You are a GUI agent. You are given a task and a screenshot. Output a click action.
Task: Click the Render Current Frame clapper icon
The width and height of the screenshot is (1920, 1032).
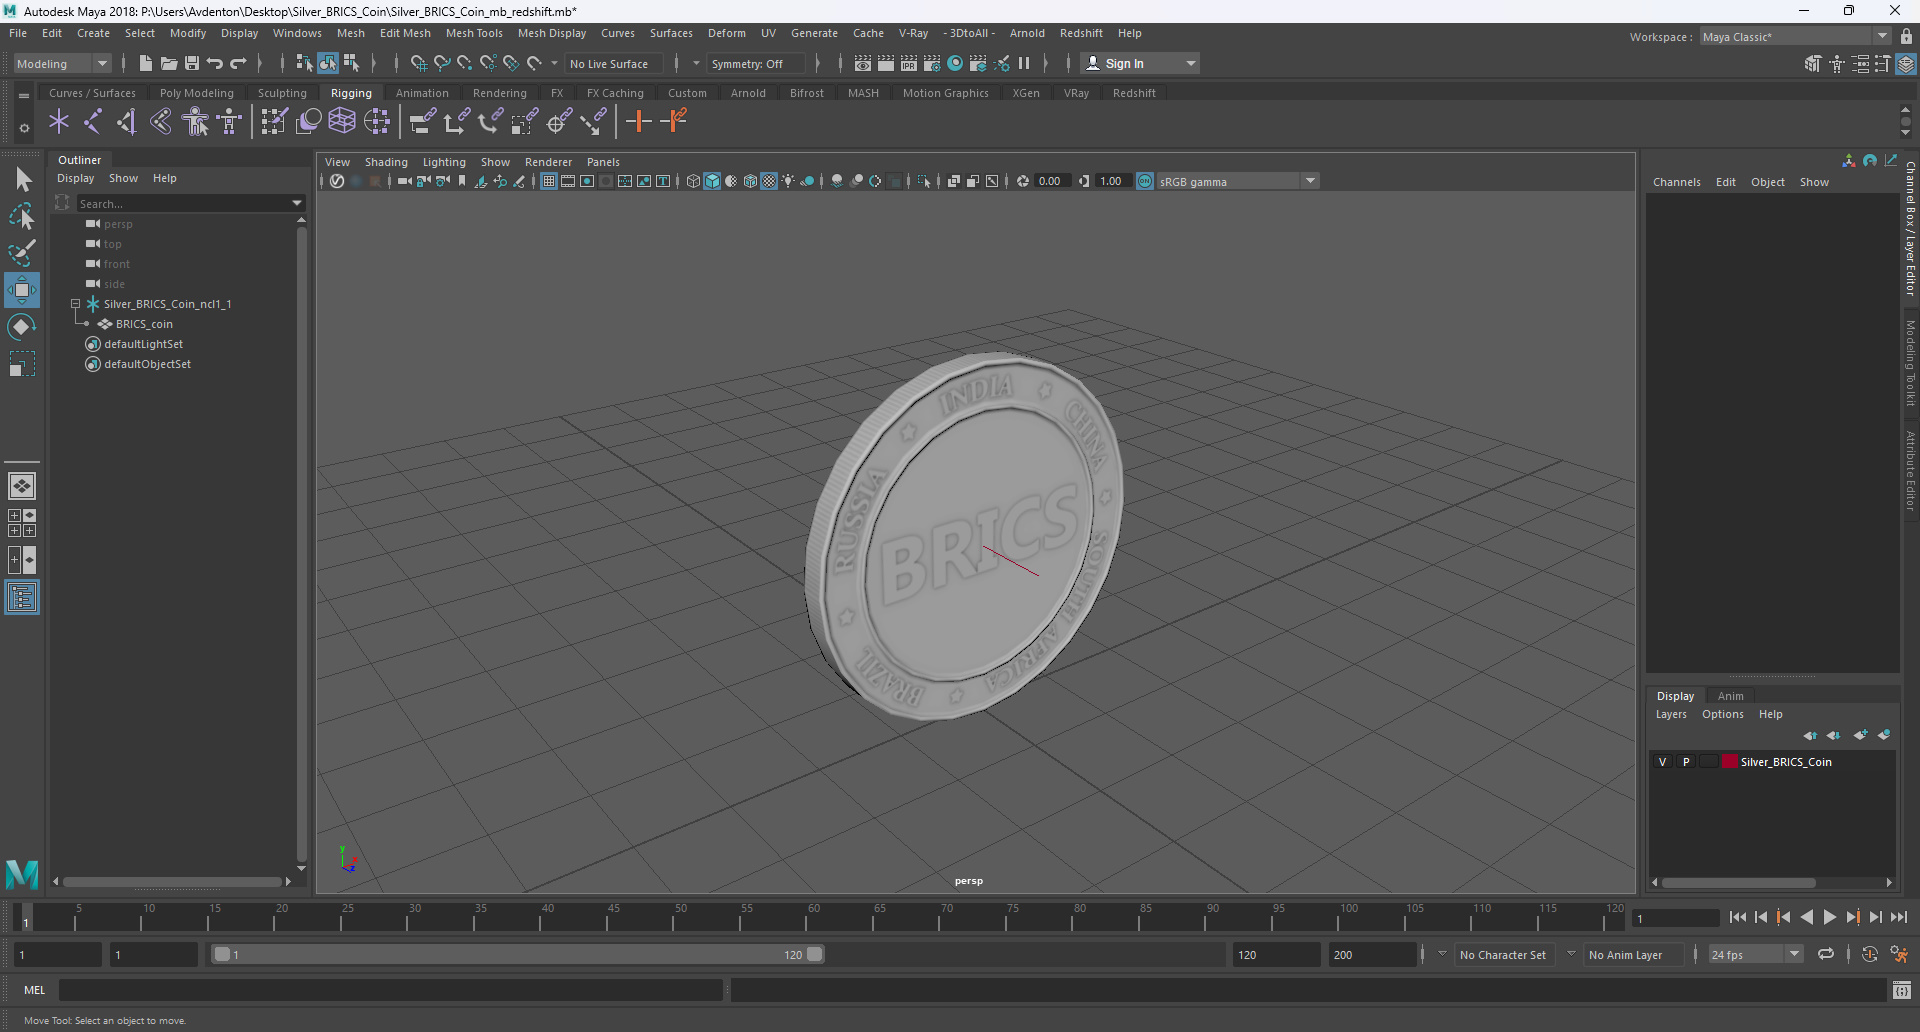tap(886, 63)
